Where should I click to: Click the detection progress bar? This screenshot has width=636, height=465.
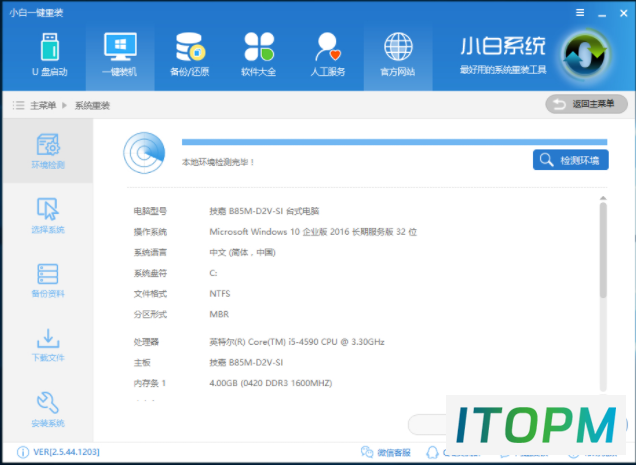click(394, 142)
